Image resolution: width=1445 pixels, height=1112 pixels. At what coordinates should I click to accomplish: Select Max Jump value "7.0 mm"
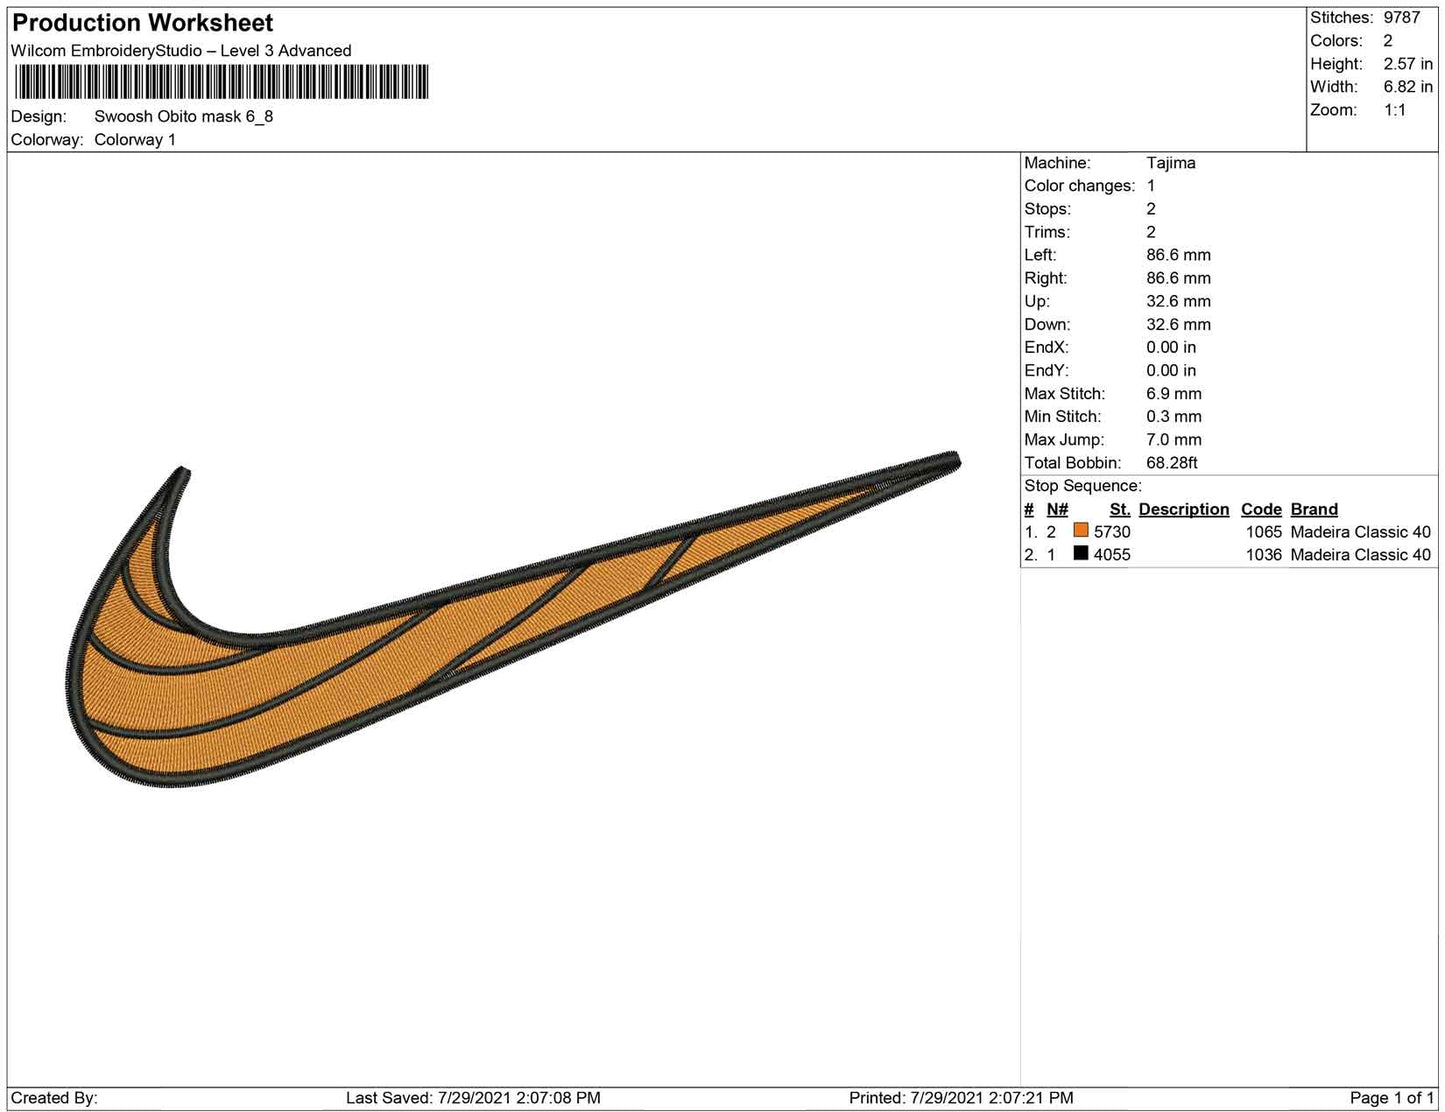pyautogui.click(x=1174, y=439)
